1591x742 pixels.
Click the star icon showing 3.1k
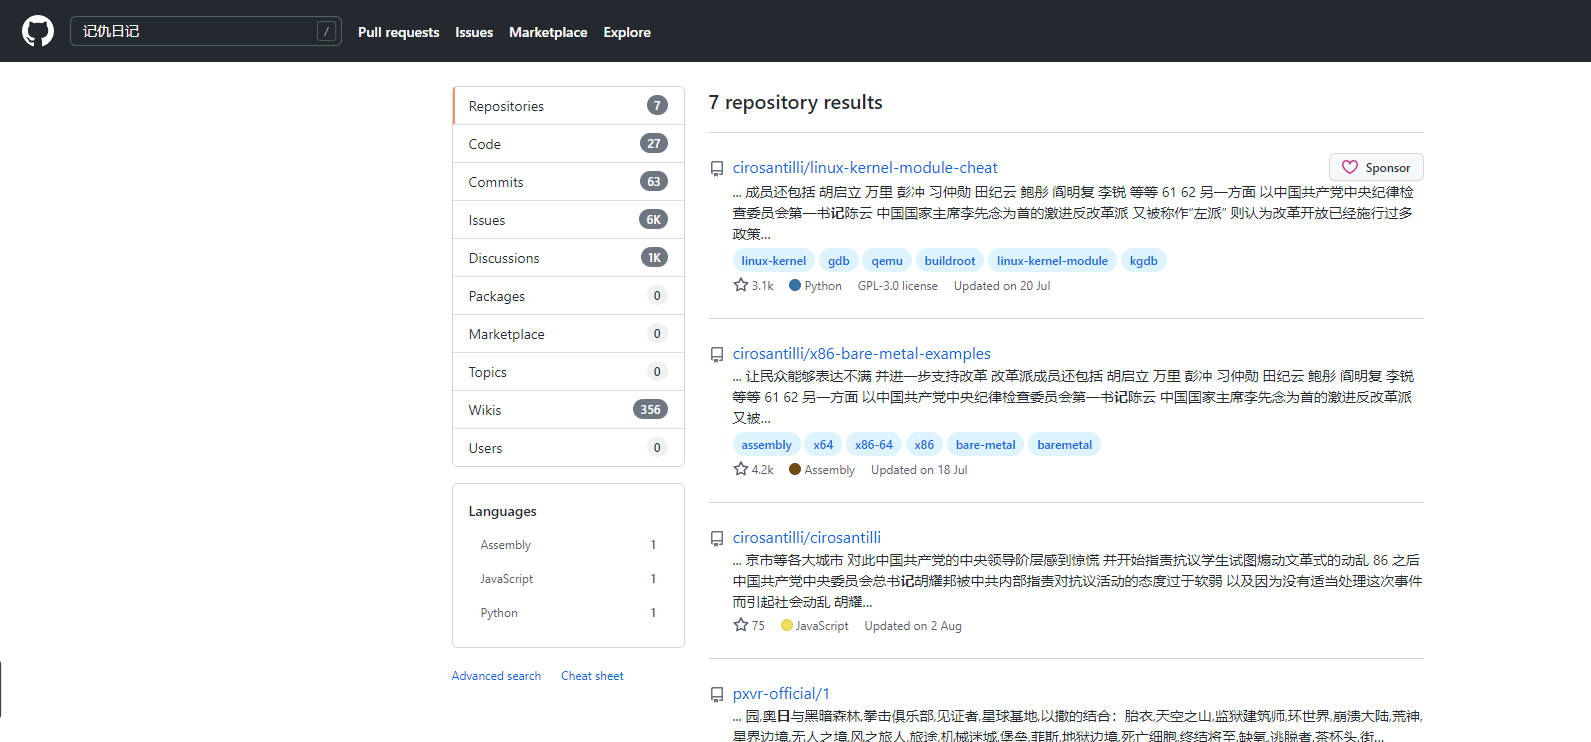741,285
